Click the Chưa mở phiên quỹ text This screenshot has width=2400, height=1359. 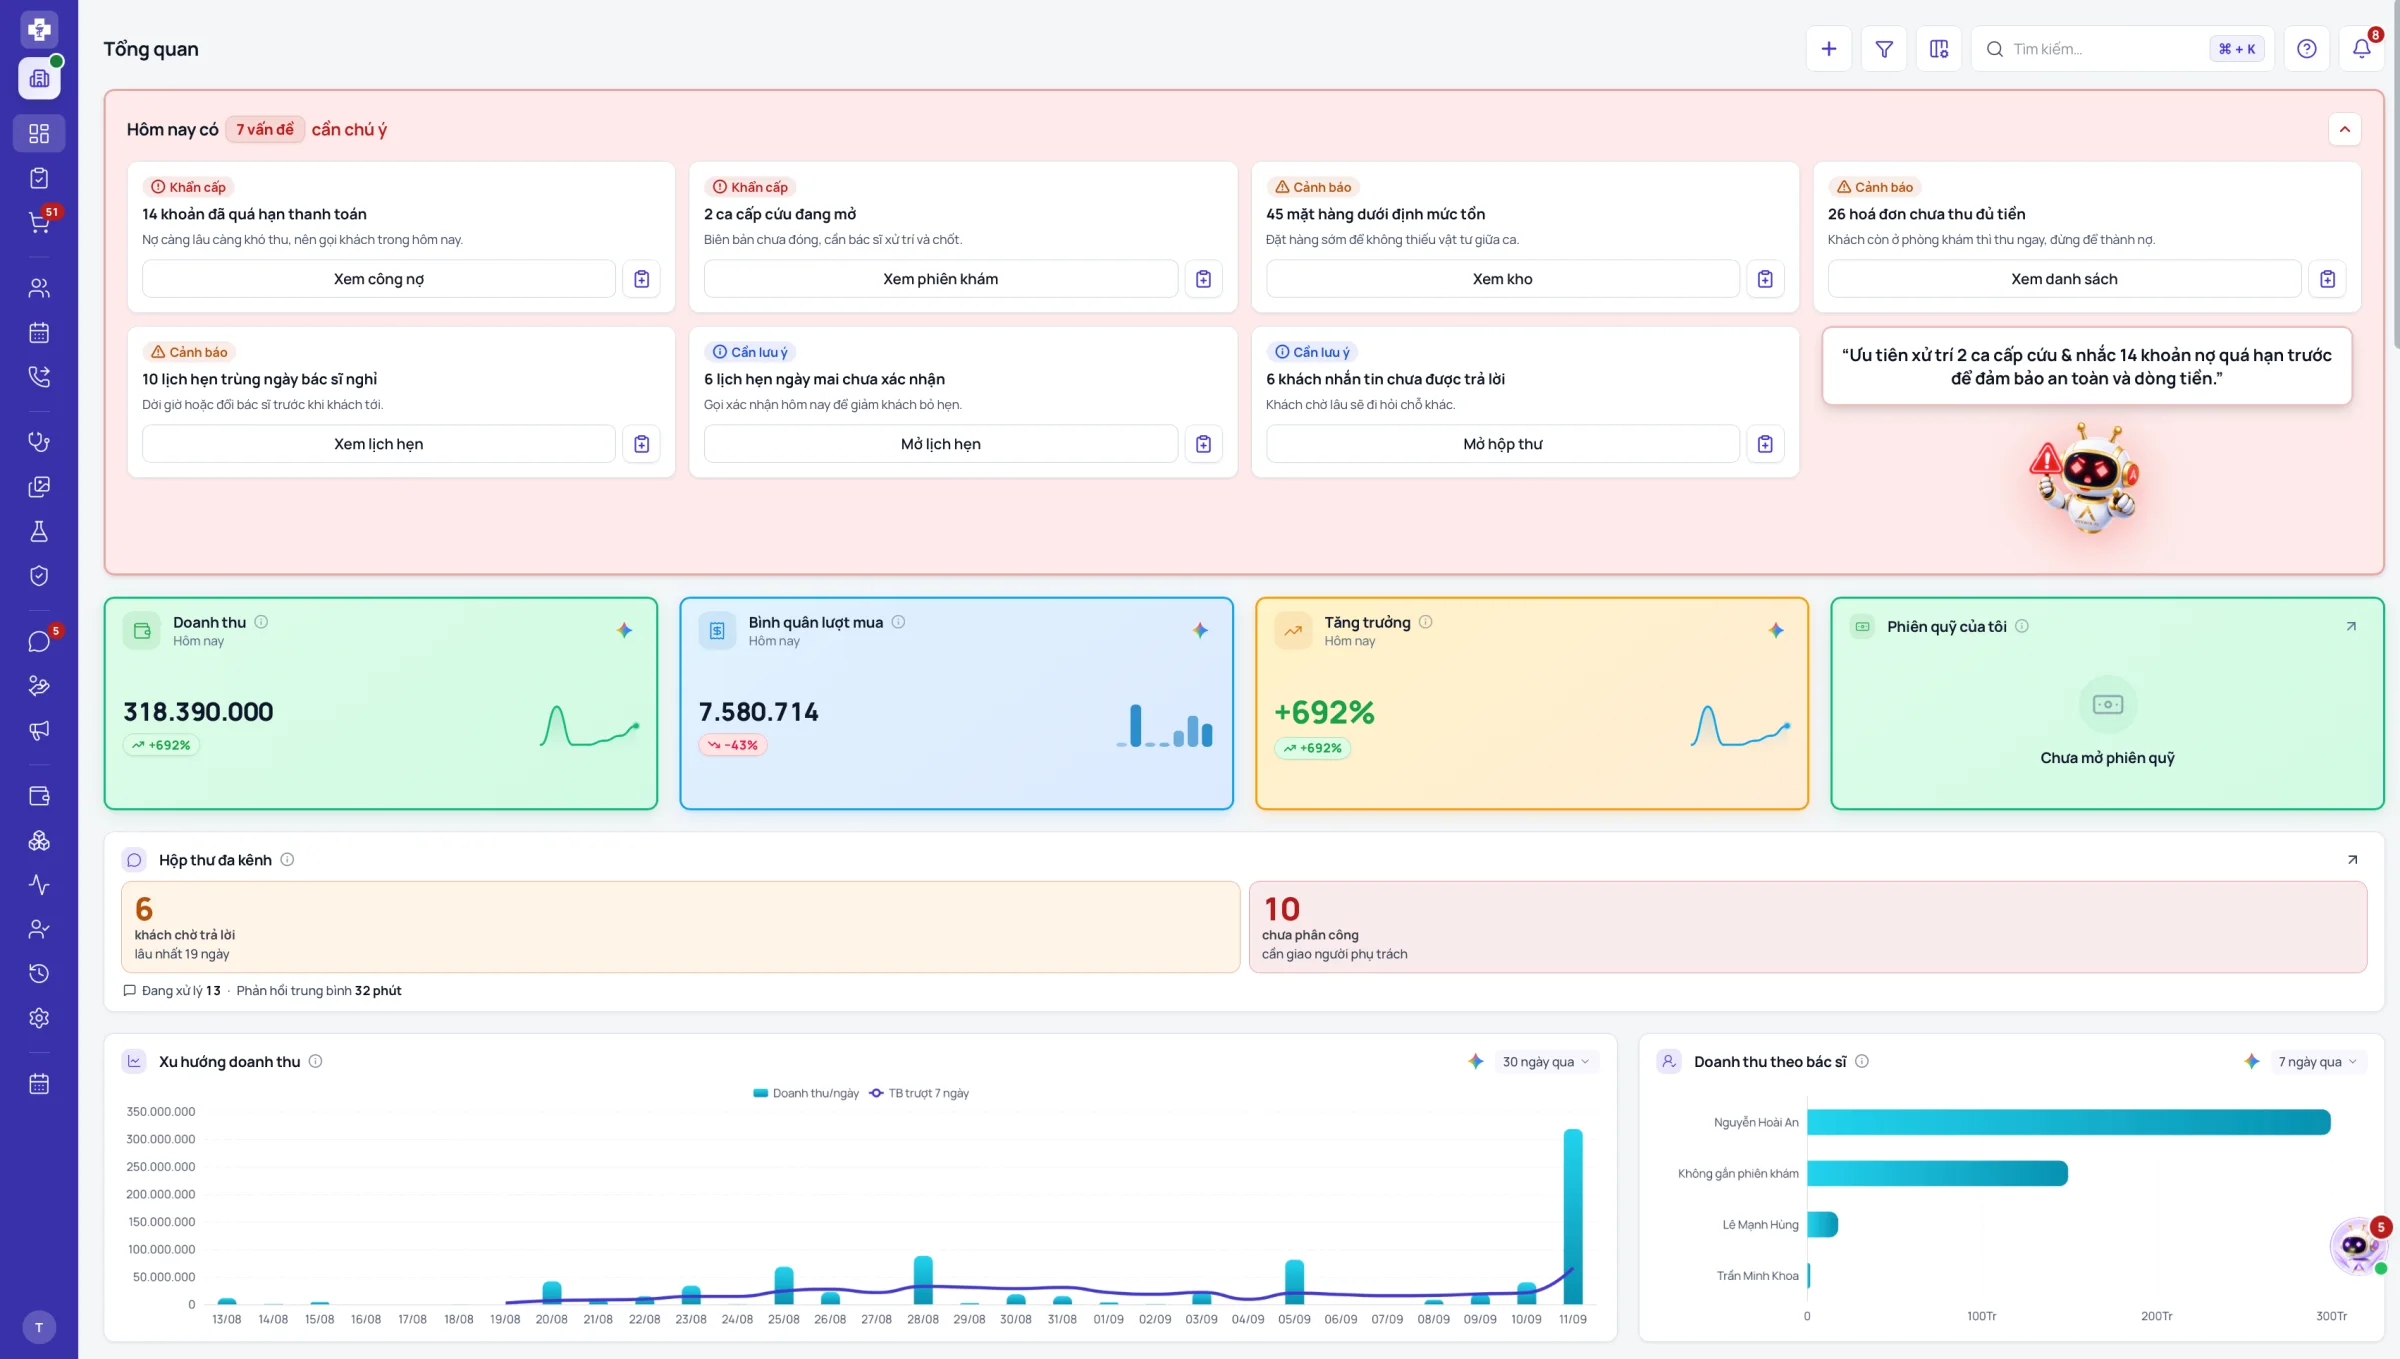(x=2107, y=758)
